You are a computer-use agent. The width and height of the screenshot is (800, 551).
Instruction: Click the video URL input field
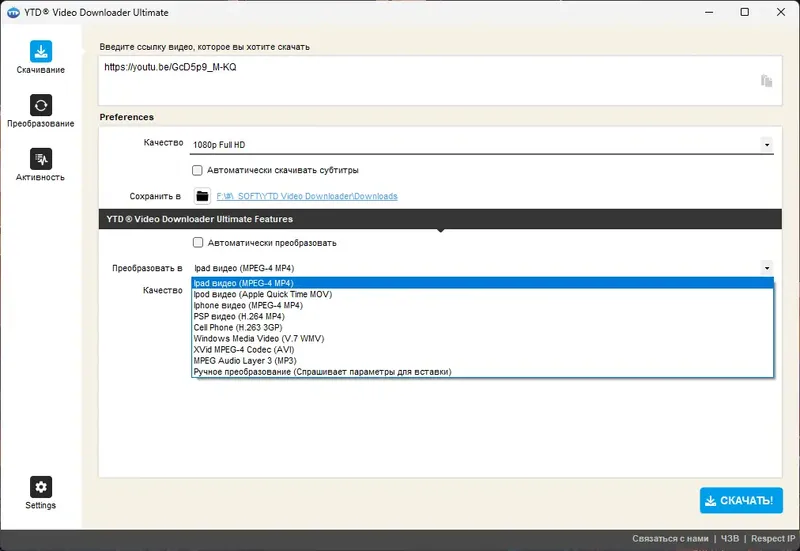click(440, 81)
